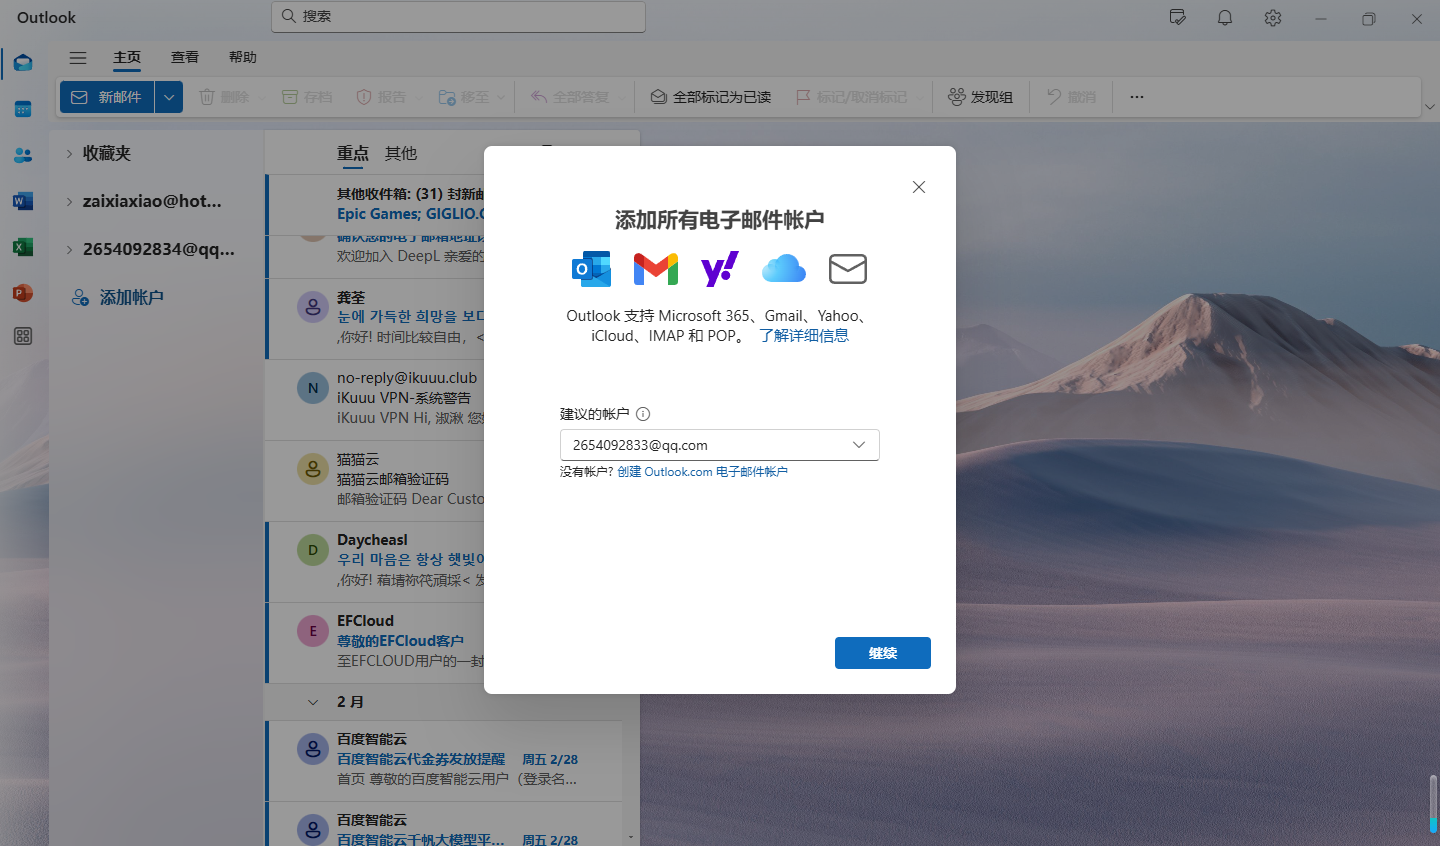The height and width of the screenshot is (846, 1440).
Task: Click the Report shield toolbar button
Action: click(382, 97)
